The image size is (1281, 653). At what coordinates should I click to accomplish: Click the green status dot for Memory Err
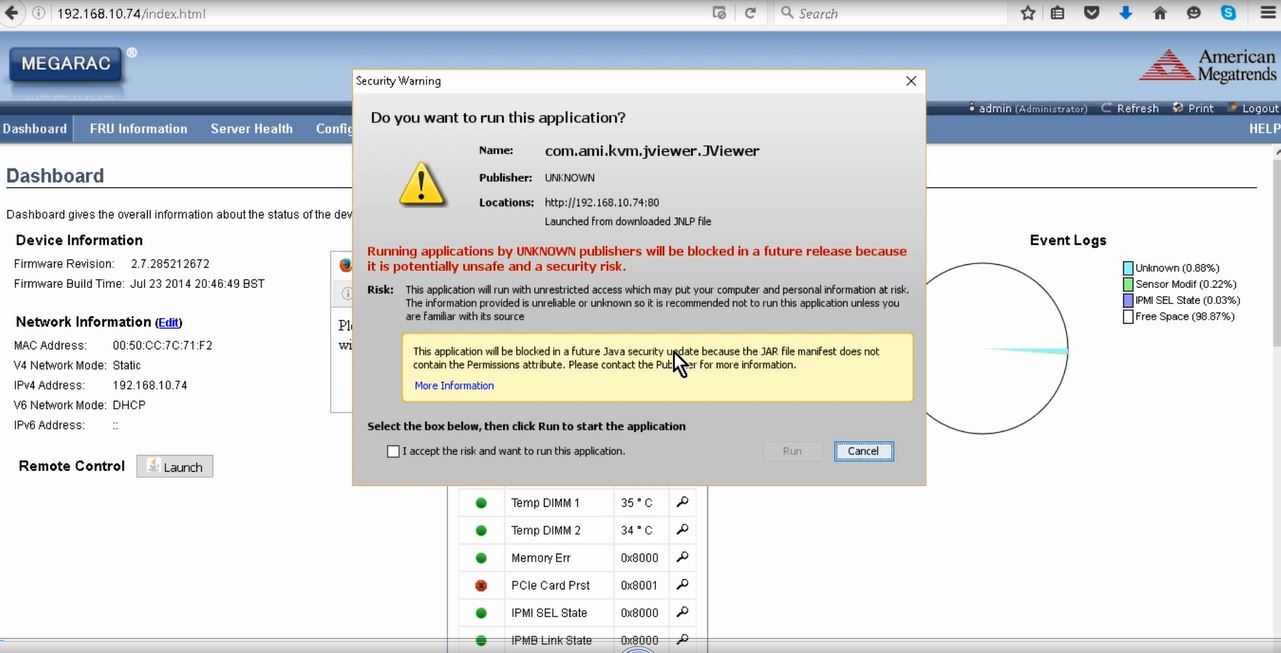pyautogui.click(x=481, y=557)
